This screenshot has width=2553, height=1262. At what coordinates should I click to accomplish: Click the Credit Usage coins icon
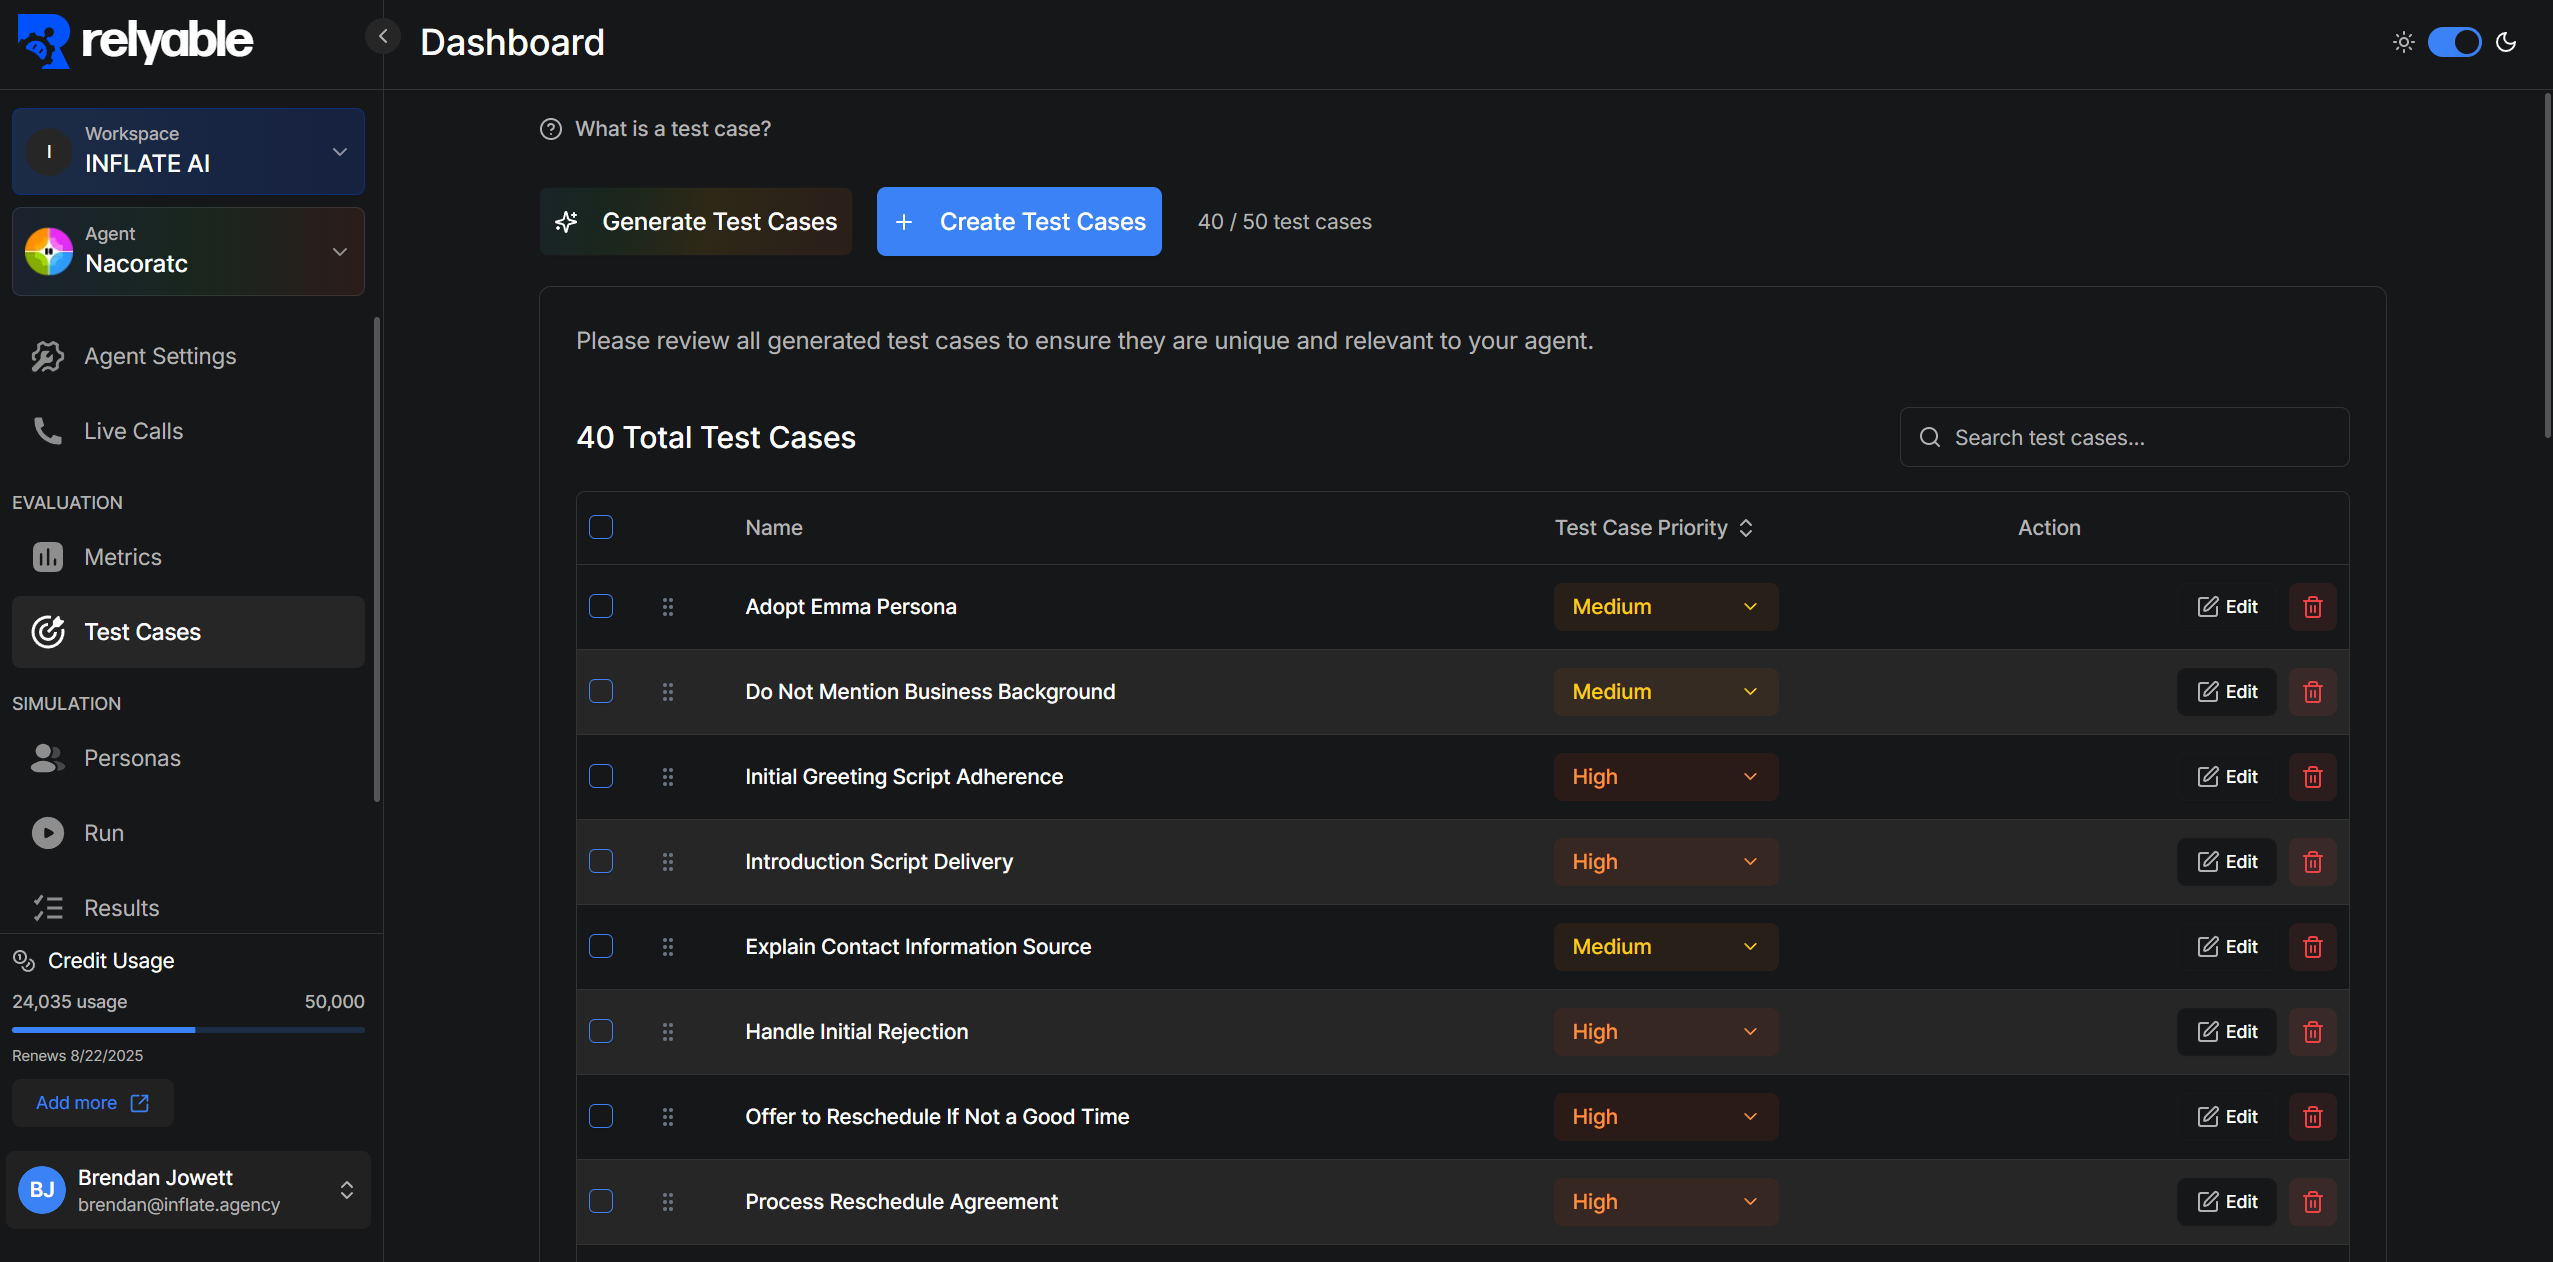(x=24, y=961)
